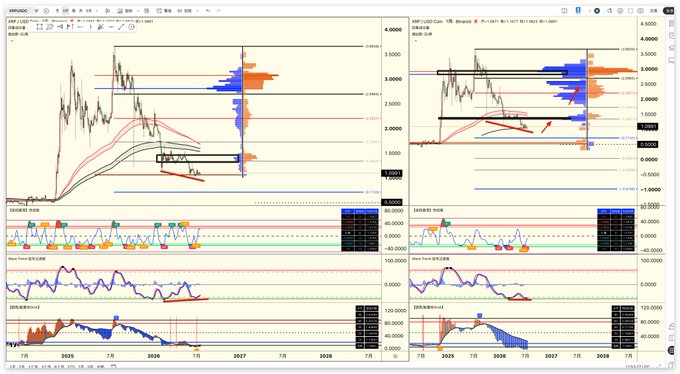Screen dimensions: 680x374
Task: Click the 2027 label on the left time axis
Action: click(x=240, y=356)
